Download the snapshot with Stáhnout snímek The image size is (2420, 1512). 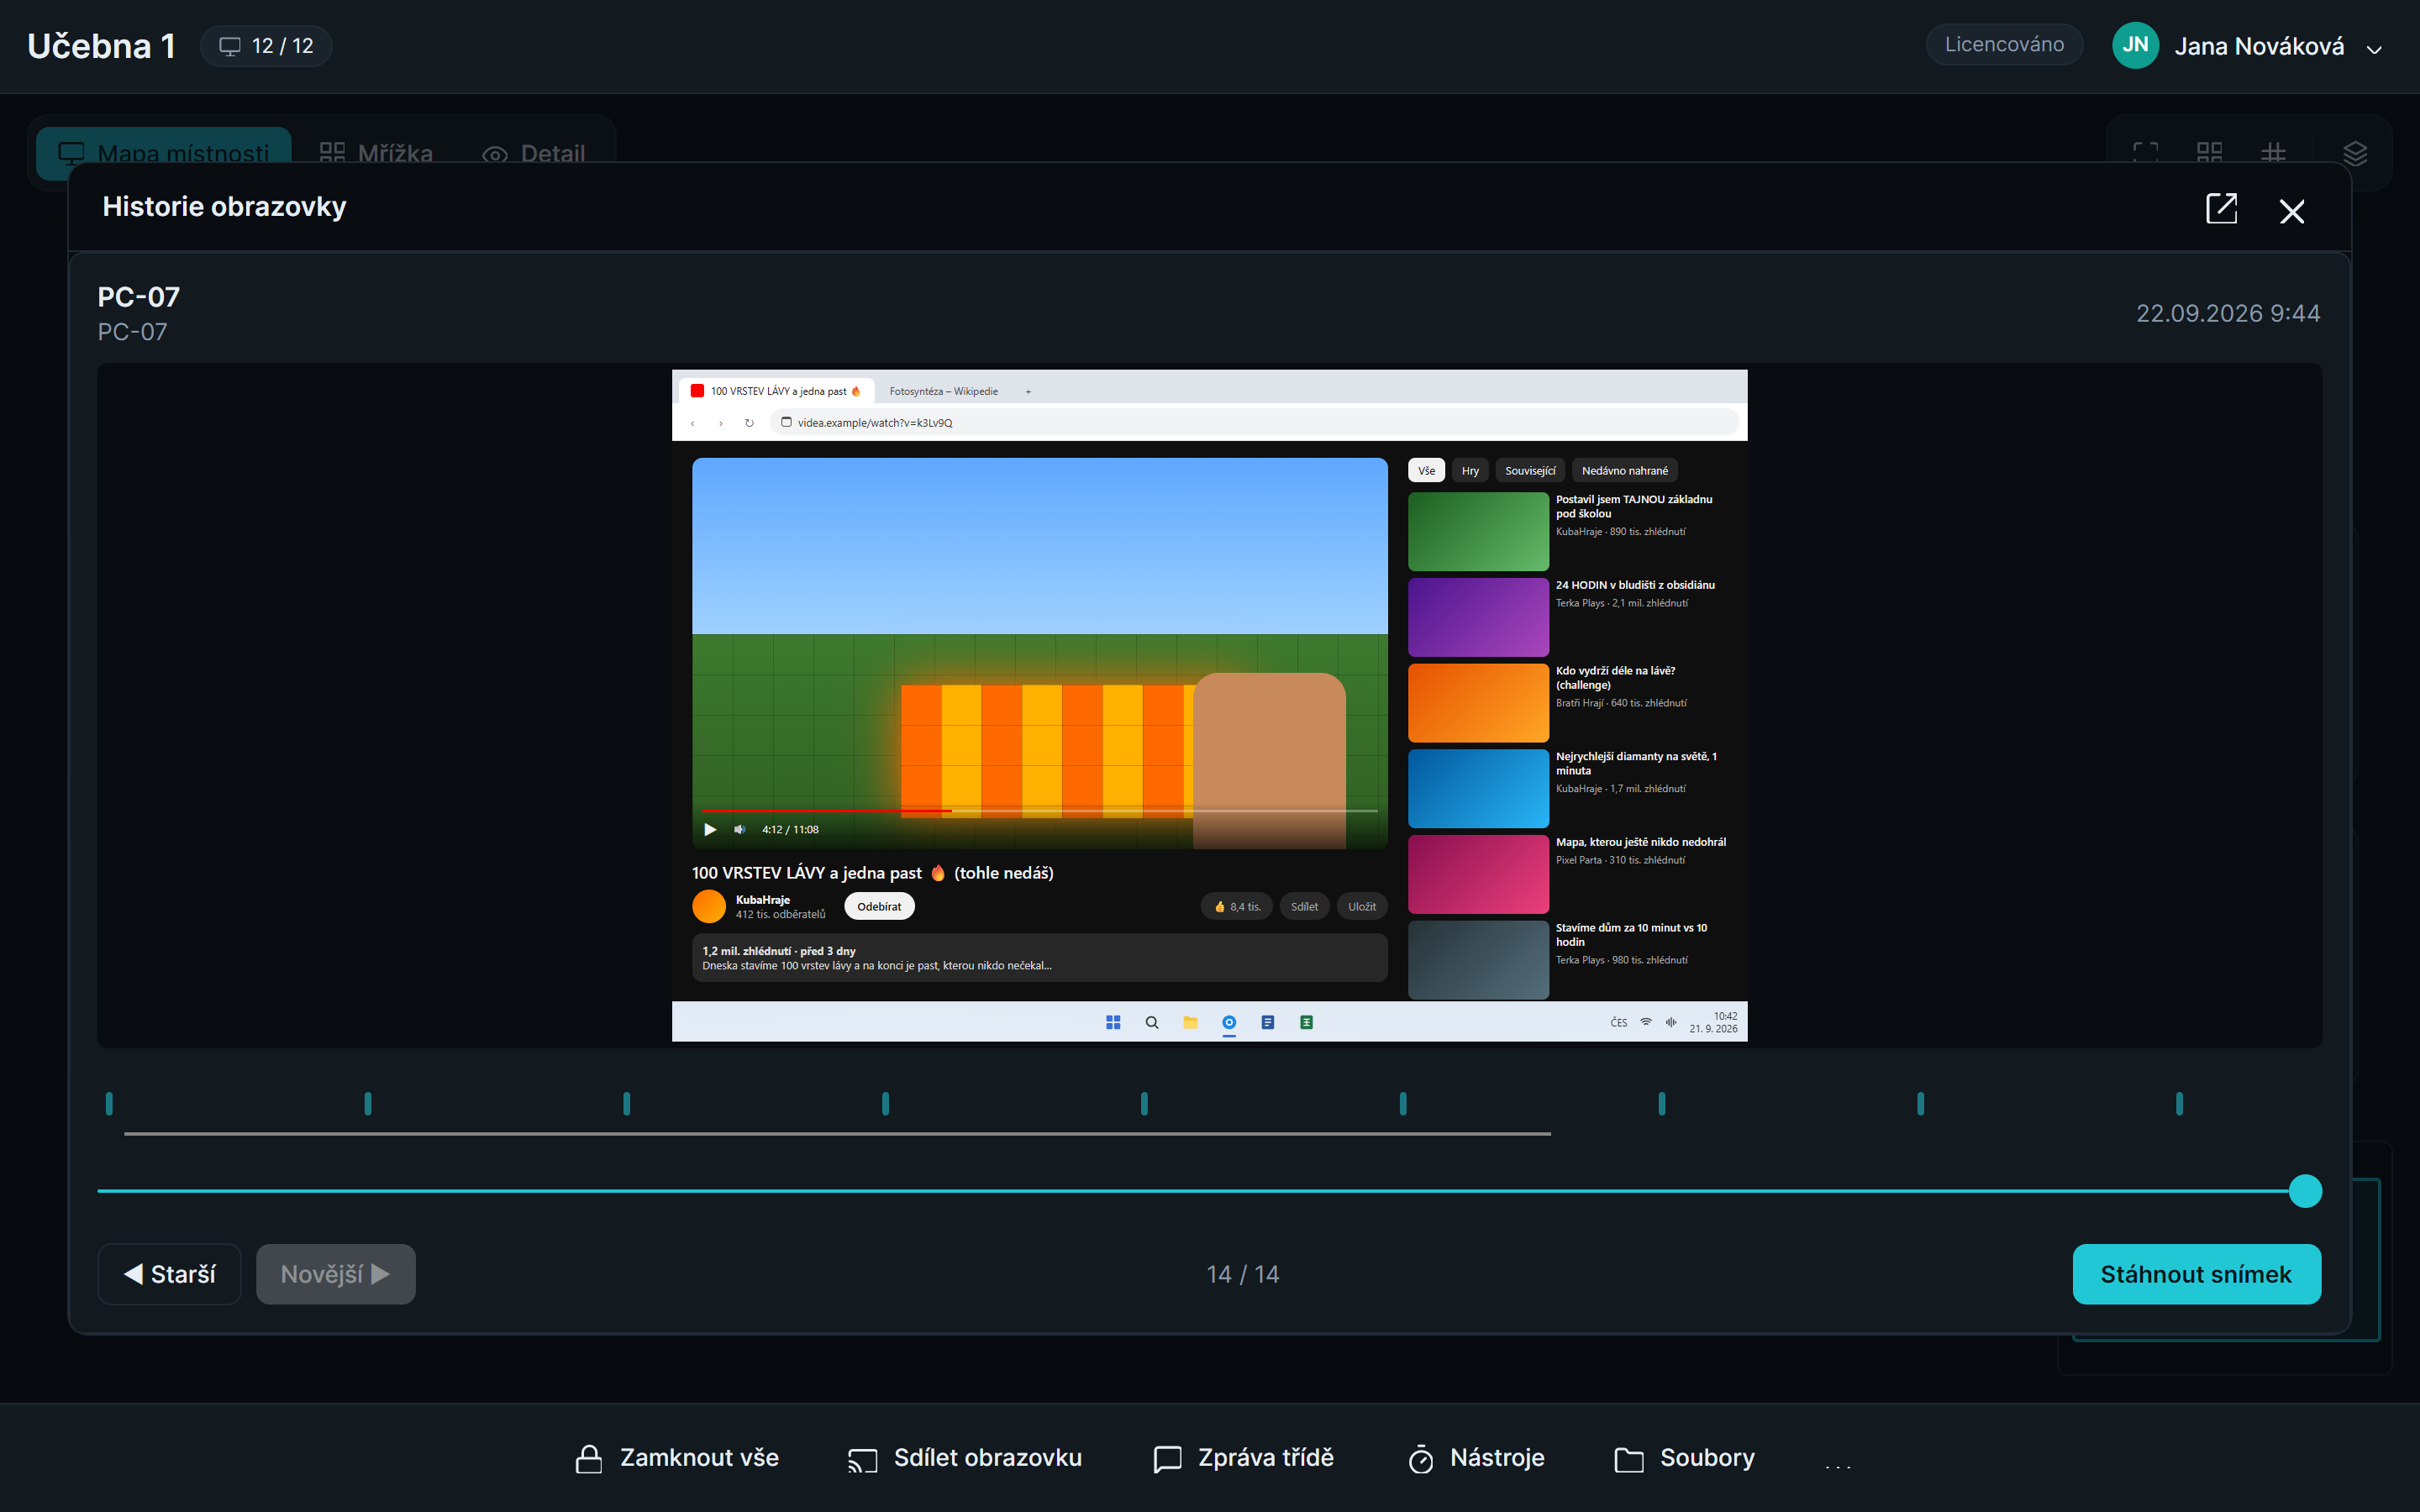(2196, 1274)
